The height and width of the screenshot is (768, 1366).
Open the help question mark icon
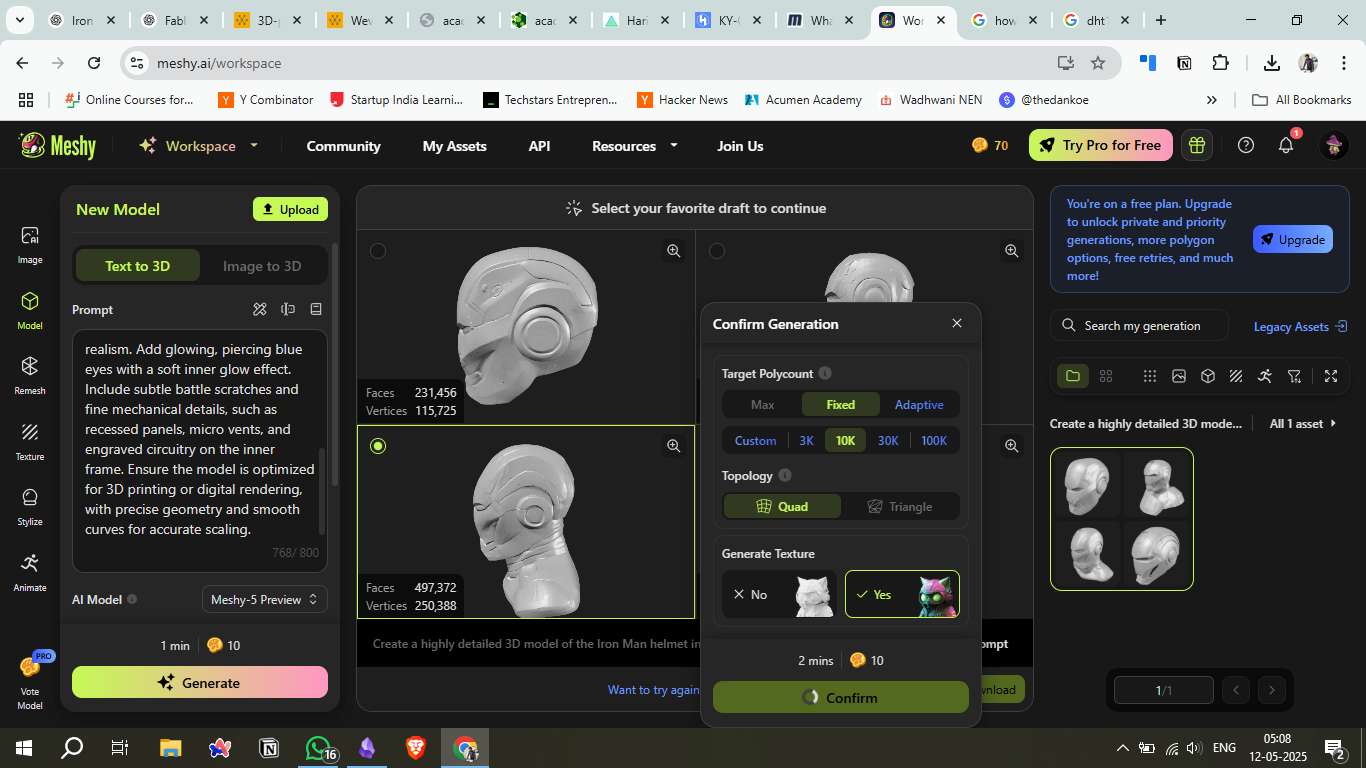[x=1246, y=146]
